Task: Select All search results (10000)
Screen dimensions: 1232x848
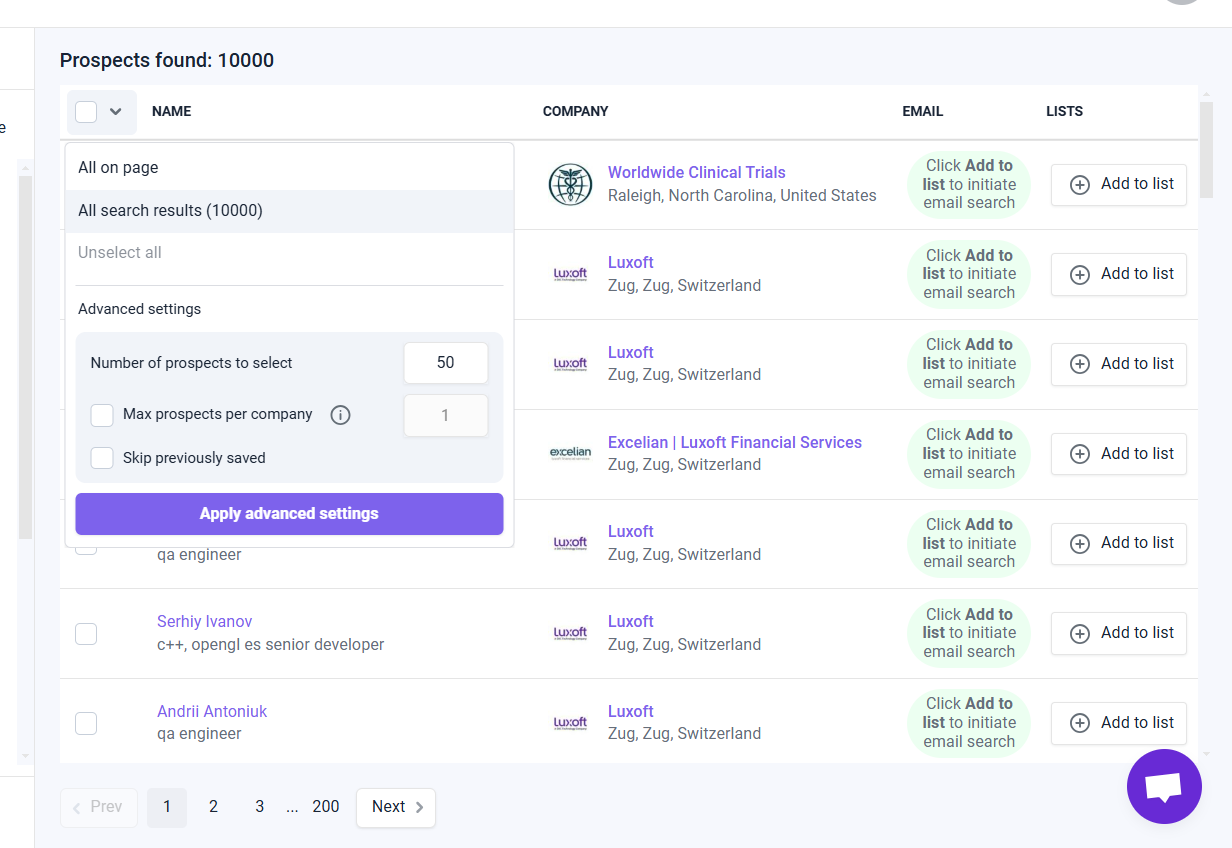Action: point(170,210)
